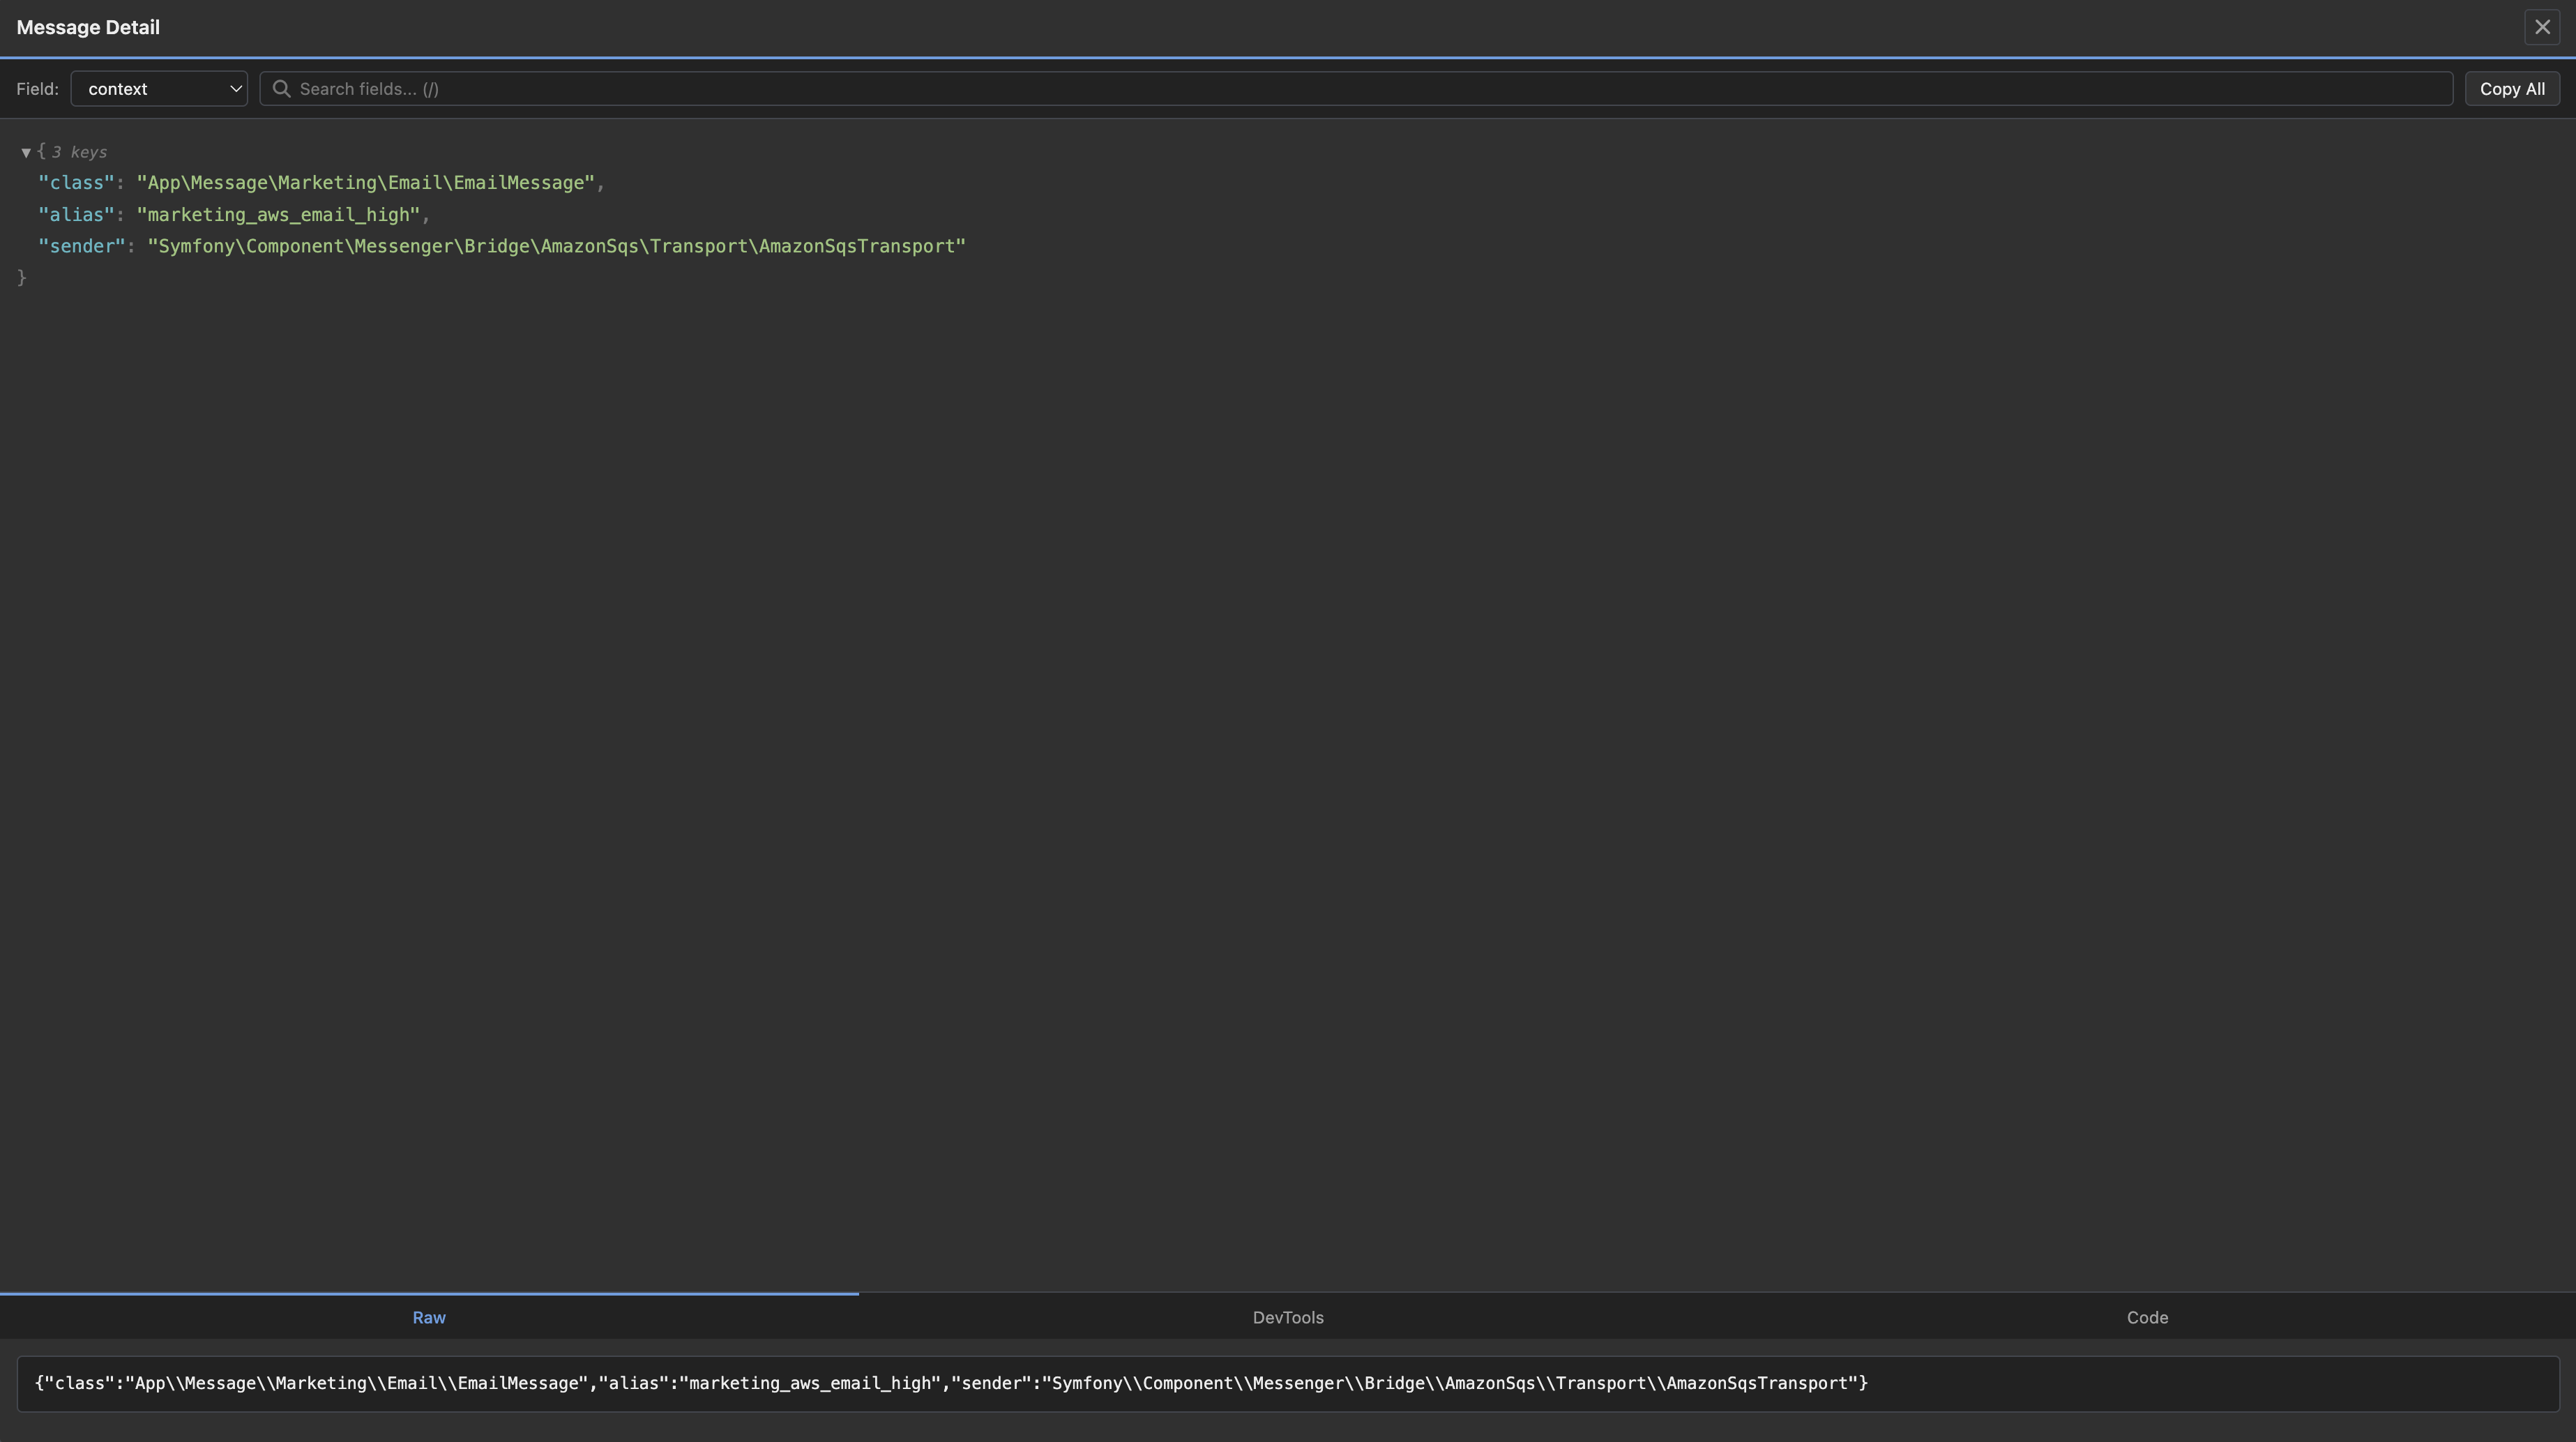Click the X icon to close Message Detail
This screenshot has height=1442, width=2576.
pos(2543,27)
